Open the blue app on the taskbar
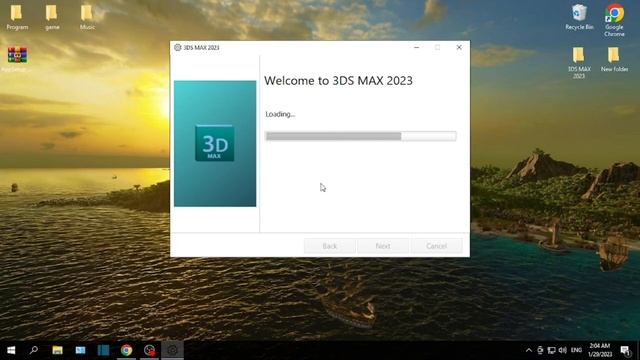 pyautogui.click(x=103, y=350)
